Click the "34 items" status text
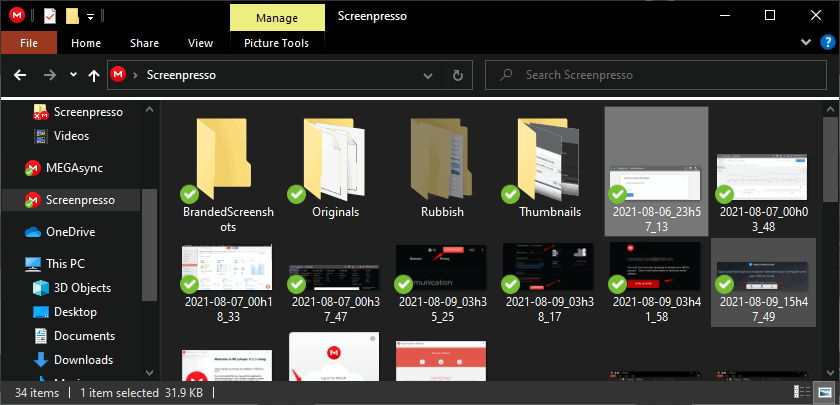This screenshot has height=405, width=840. click(38, 393)
